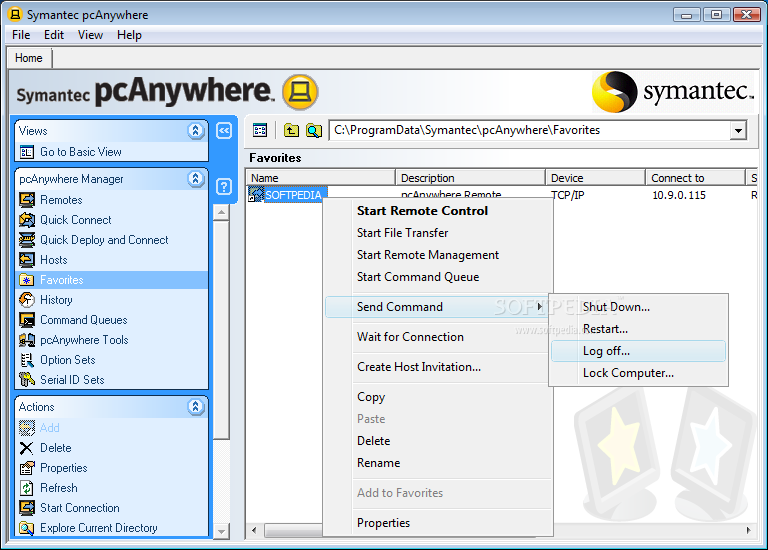768x550 pixels.
Task: Click the browse folder search toolbar icon
Action: tap(313, 130)
